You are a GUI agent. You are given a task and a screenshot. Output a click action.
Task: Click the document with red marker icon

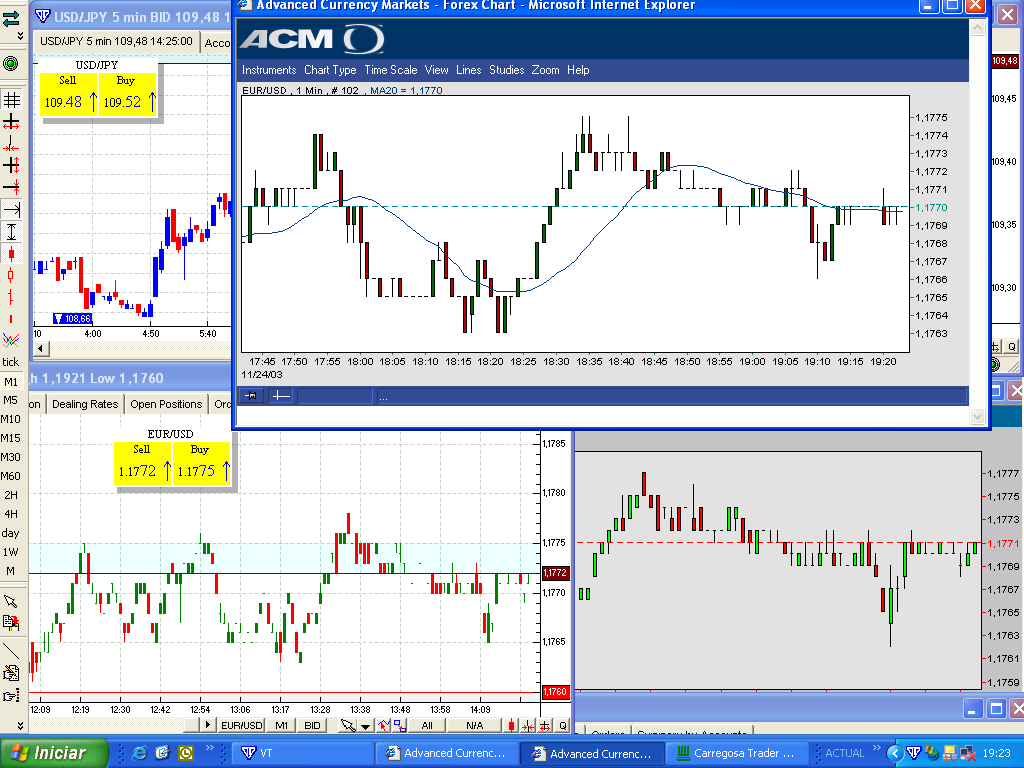tap(11, 624)
